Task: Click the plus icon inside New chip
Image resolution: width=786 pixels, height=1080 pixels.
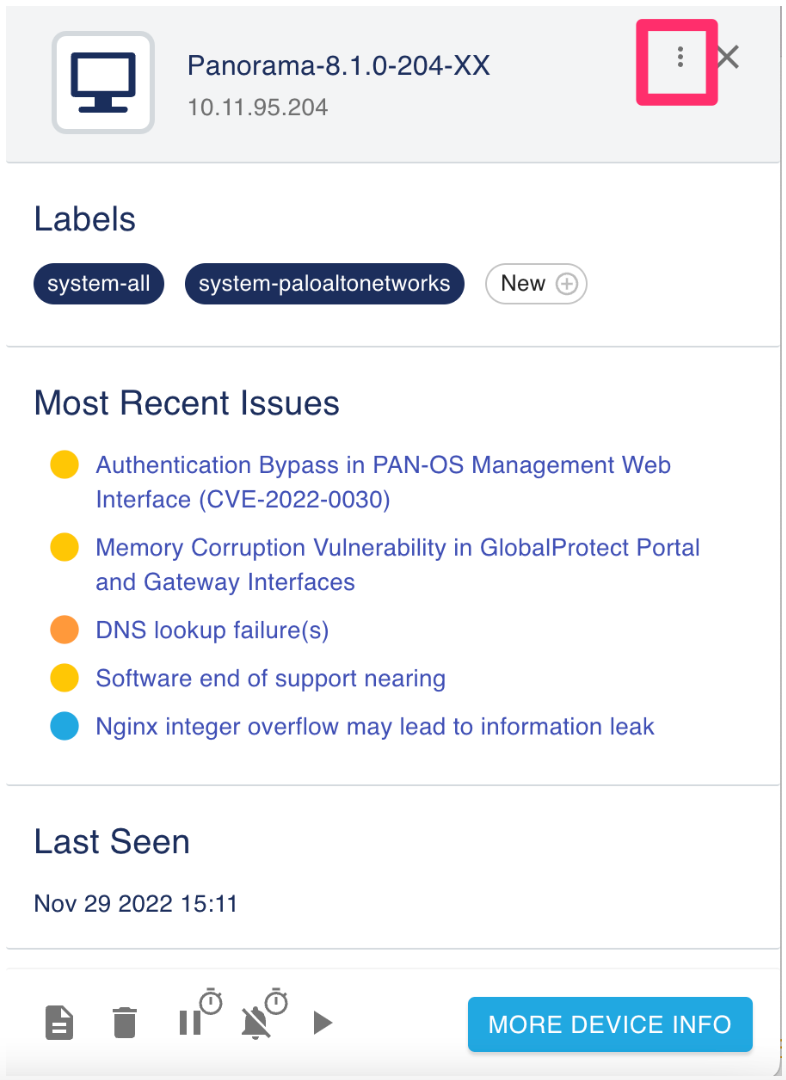Action: point(567,284)
